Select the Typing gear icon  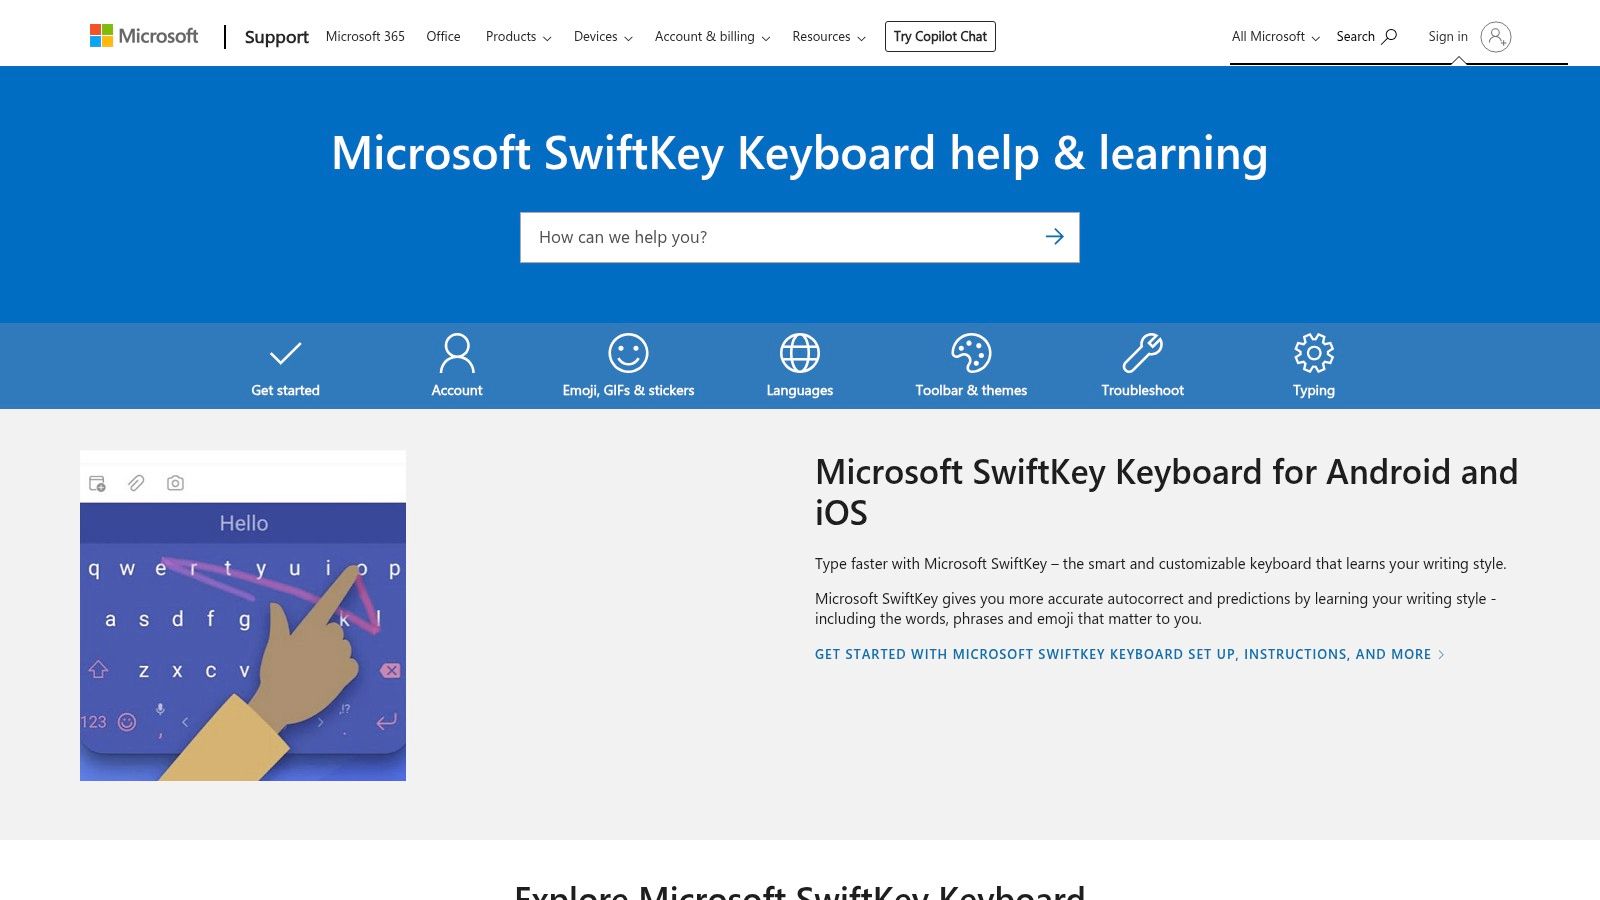tap(1314, 353)
